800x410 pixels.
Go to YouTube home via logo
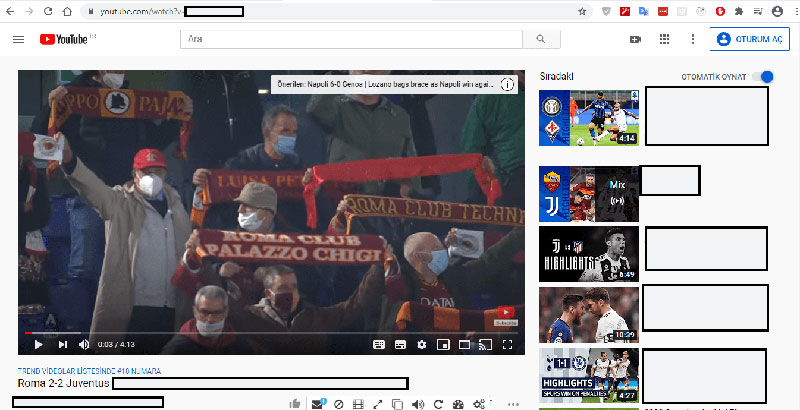pos(64,39)
